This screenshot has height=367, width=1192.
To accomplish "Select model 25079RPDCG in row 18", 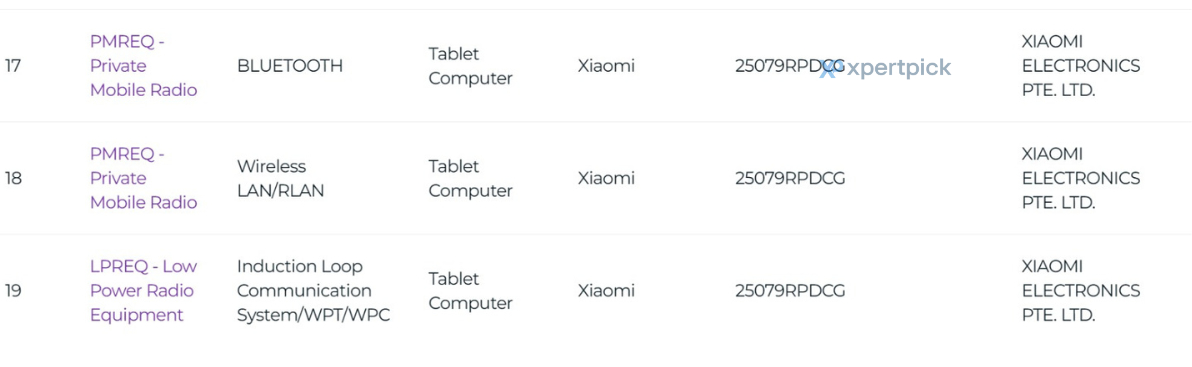I will pos(790,179).
